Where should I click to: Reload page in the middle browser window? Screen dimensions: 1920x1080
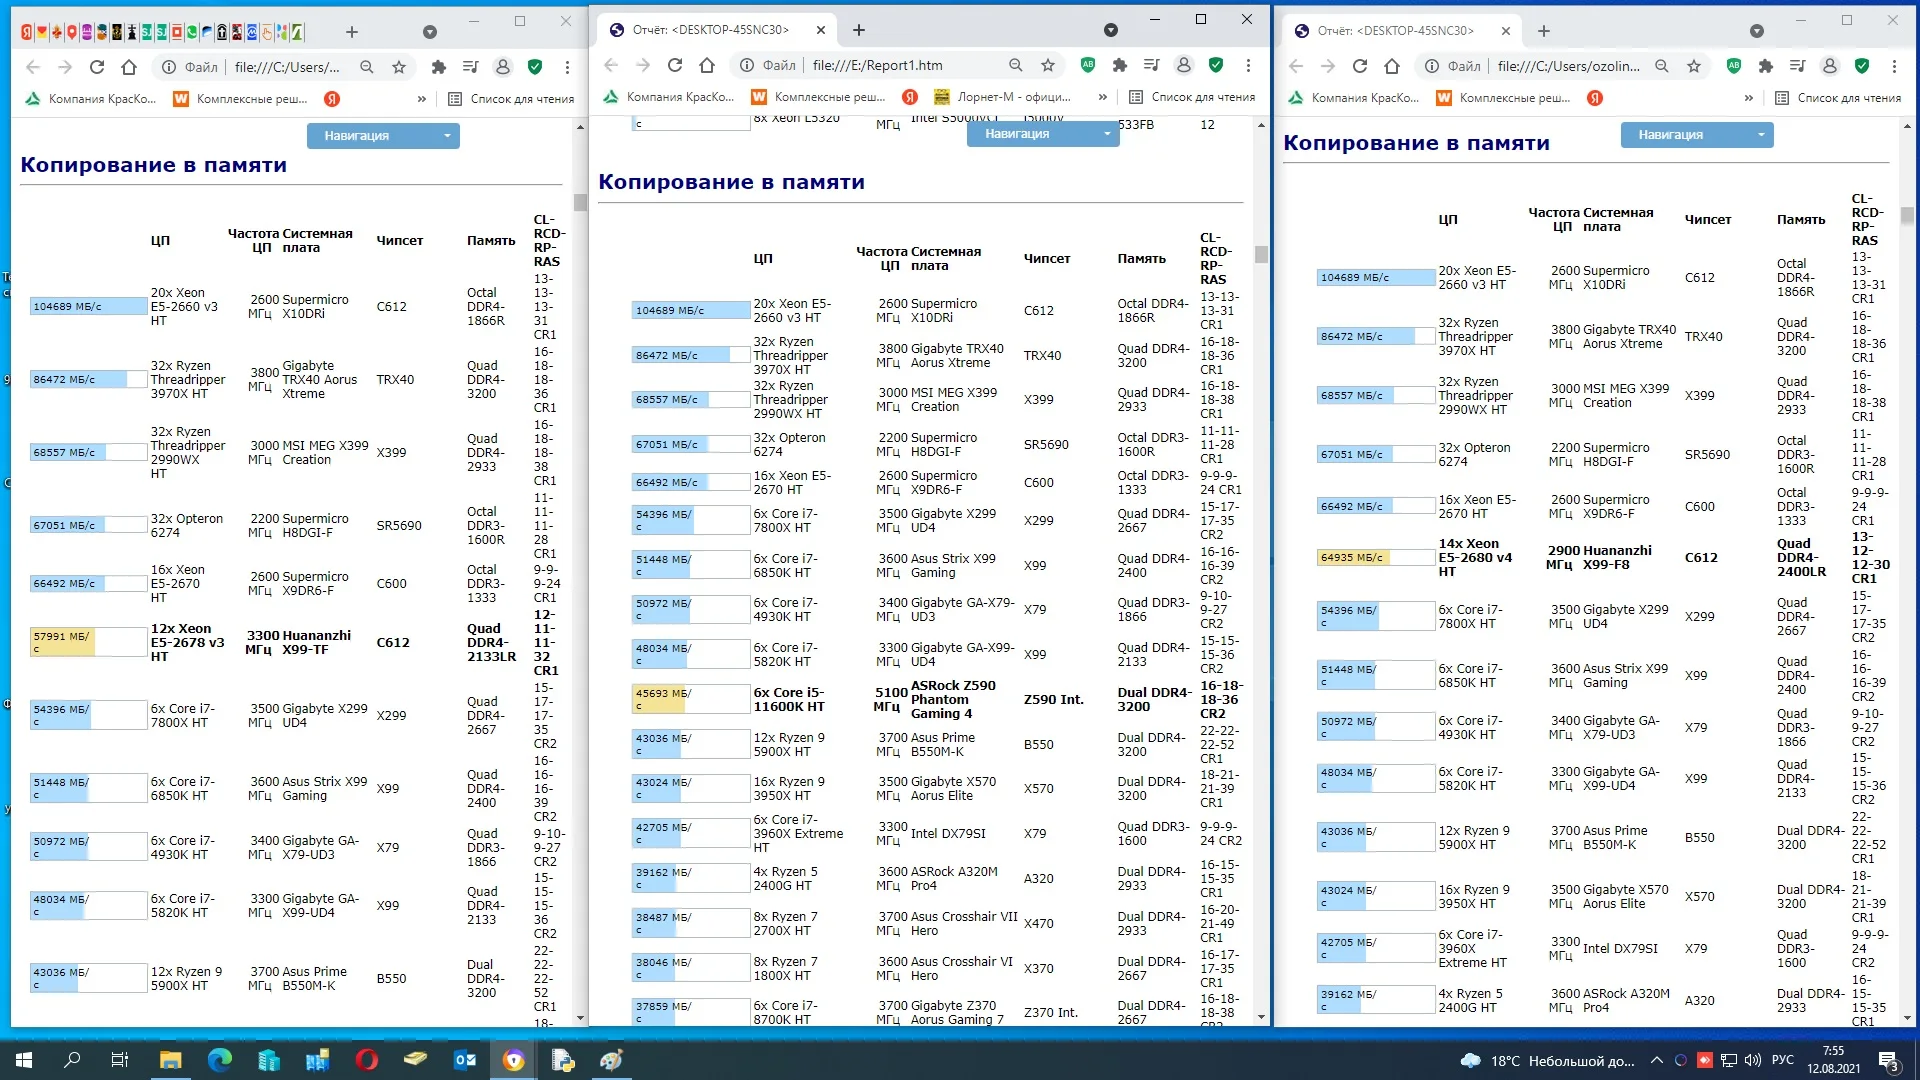tap(675, 65)
